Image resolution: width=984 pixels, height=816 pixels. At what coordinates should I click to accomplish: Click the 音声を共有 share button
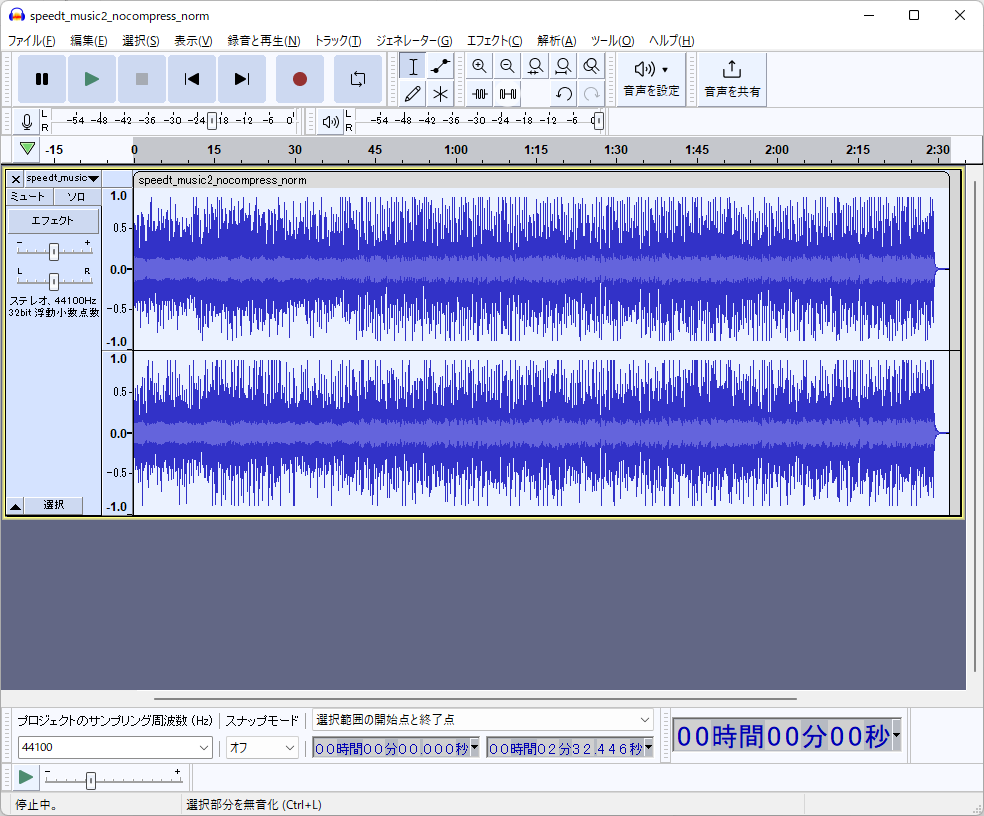point(732,79)
